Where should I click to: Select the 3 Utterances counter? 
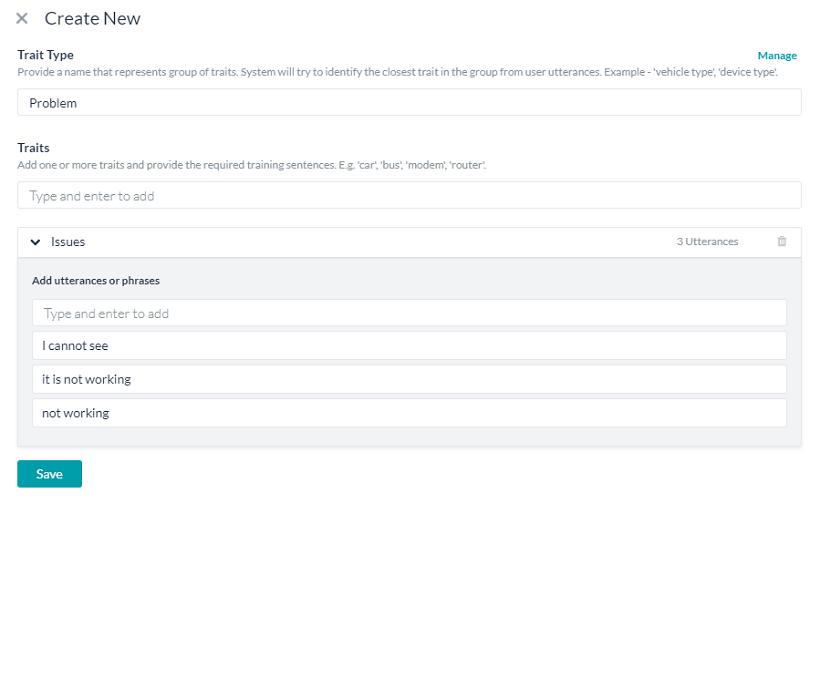pyautogui.click(x=708, y=241)
